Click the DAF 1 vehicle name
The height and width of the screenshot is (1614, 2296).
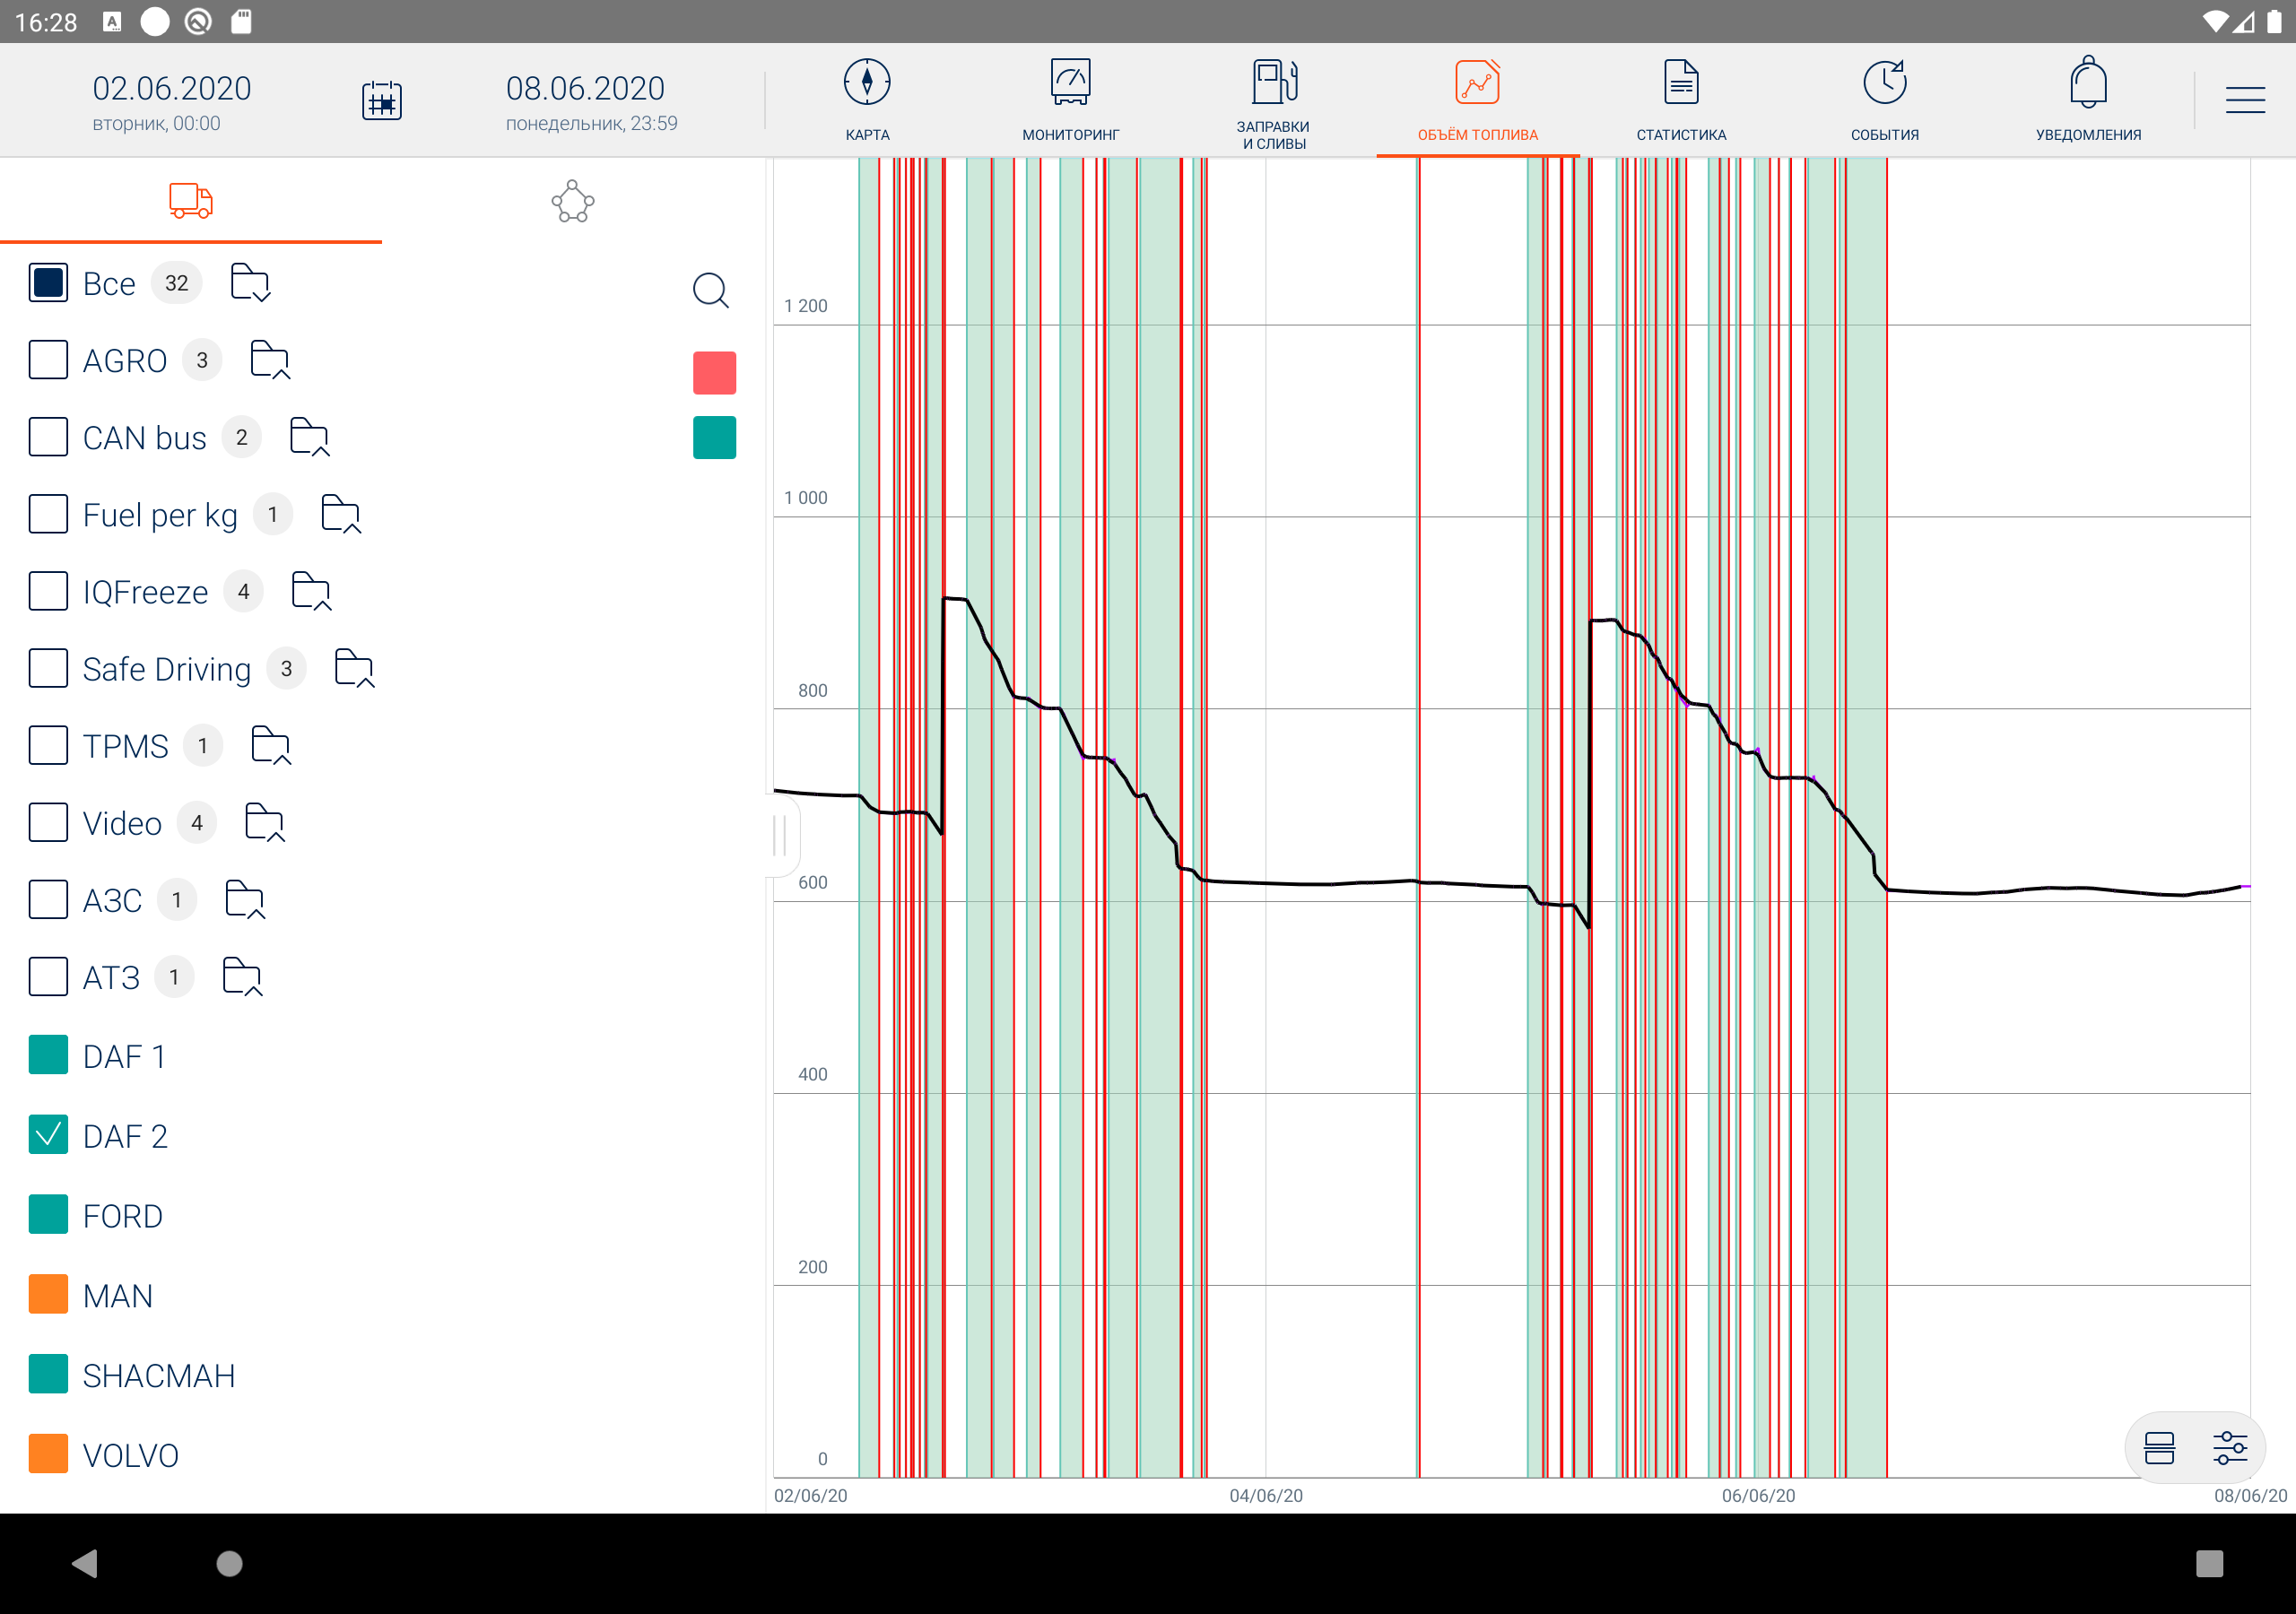click(124, 1056)
